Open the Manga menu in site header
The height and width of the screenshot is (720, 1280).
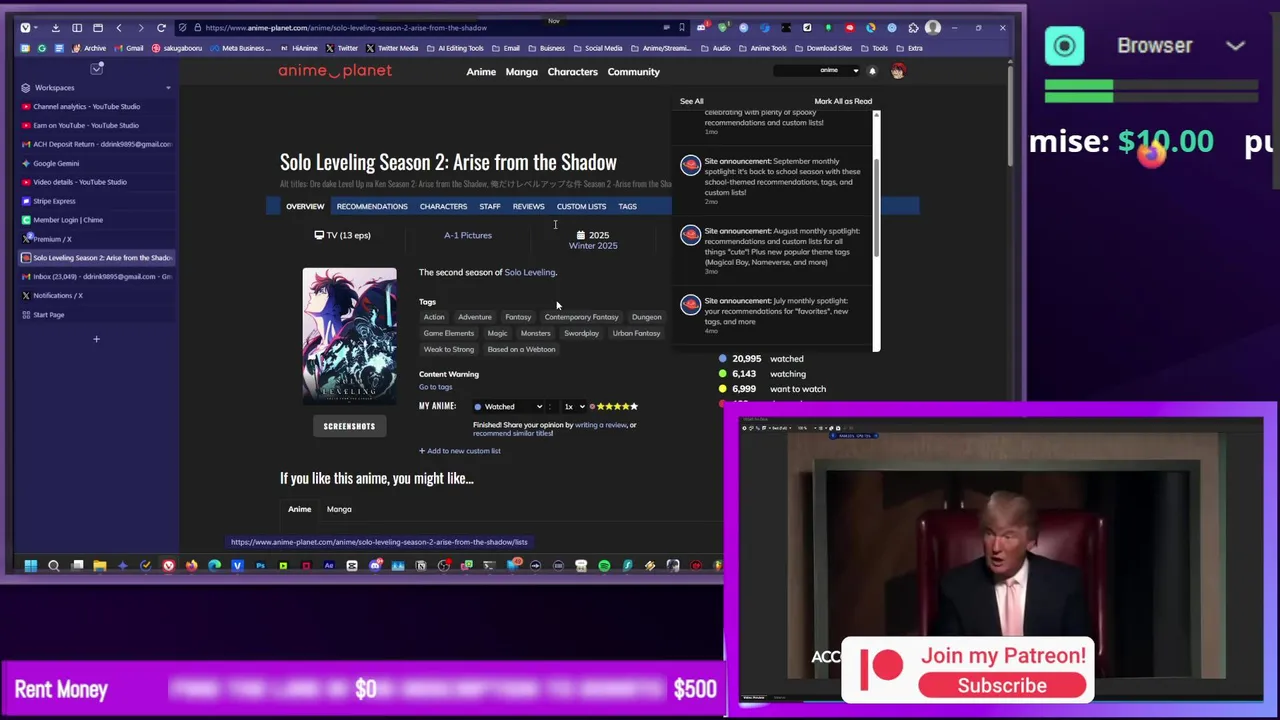521,72
